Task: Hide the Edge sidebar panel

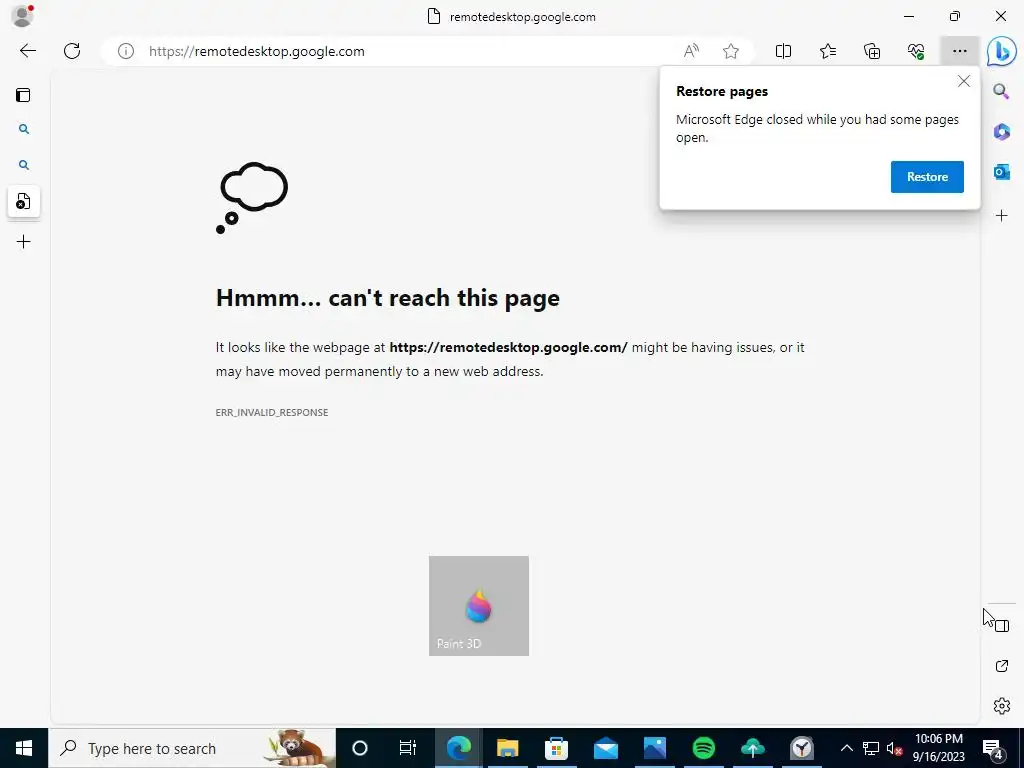Action: click(1002, 626)
